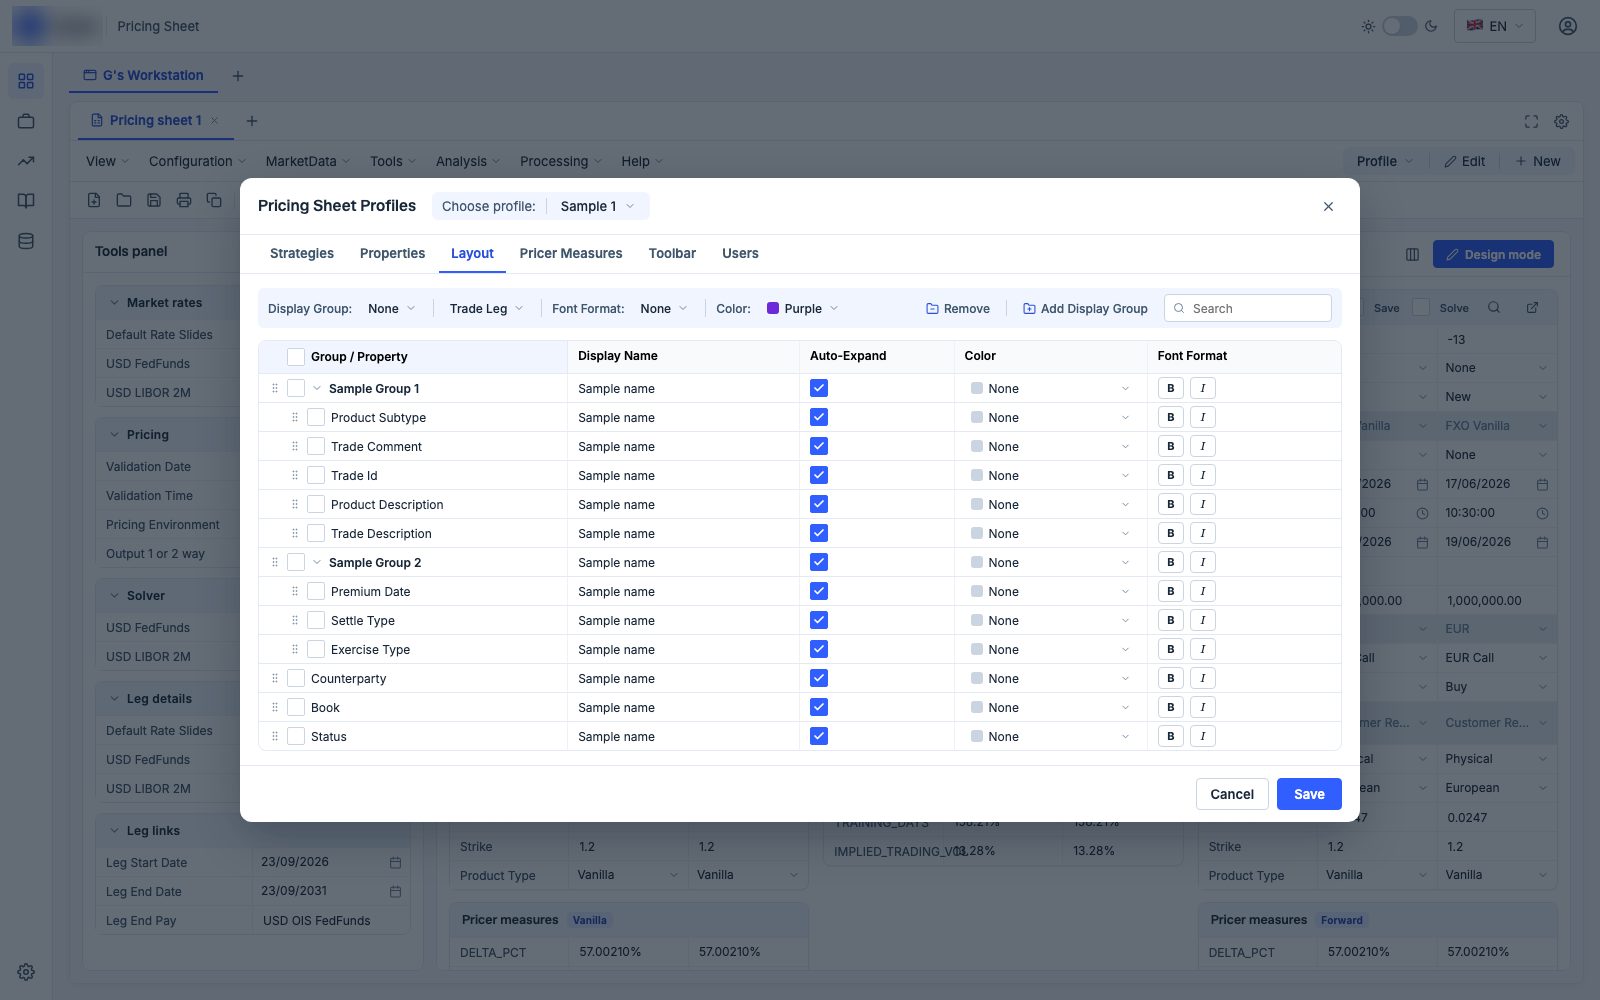
Task: Uncheck Auto-Expand for Sample Group 2
Action: [x=819, y=562]
